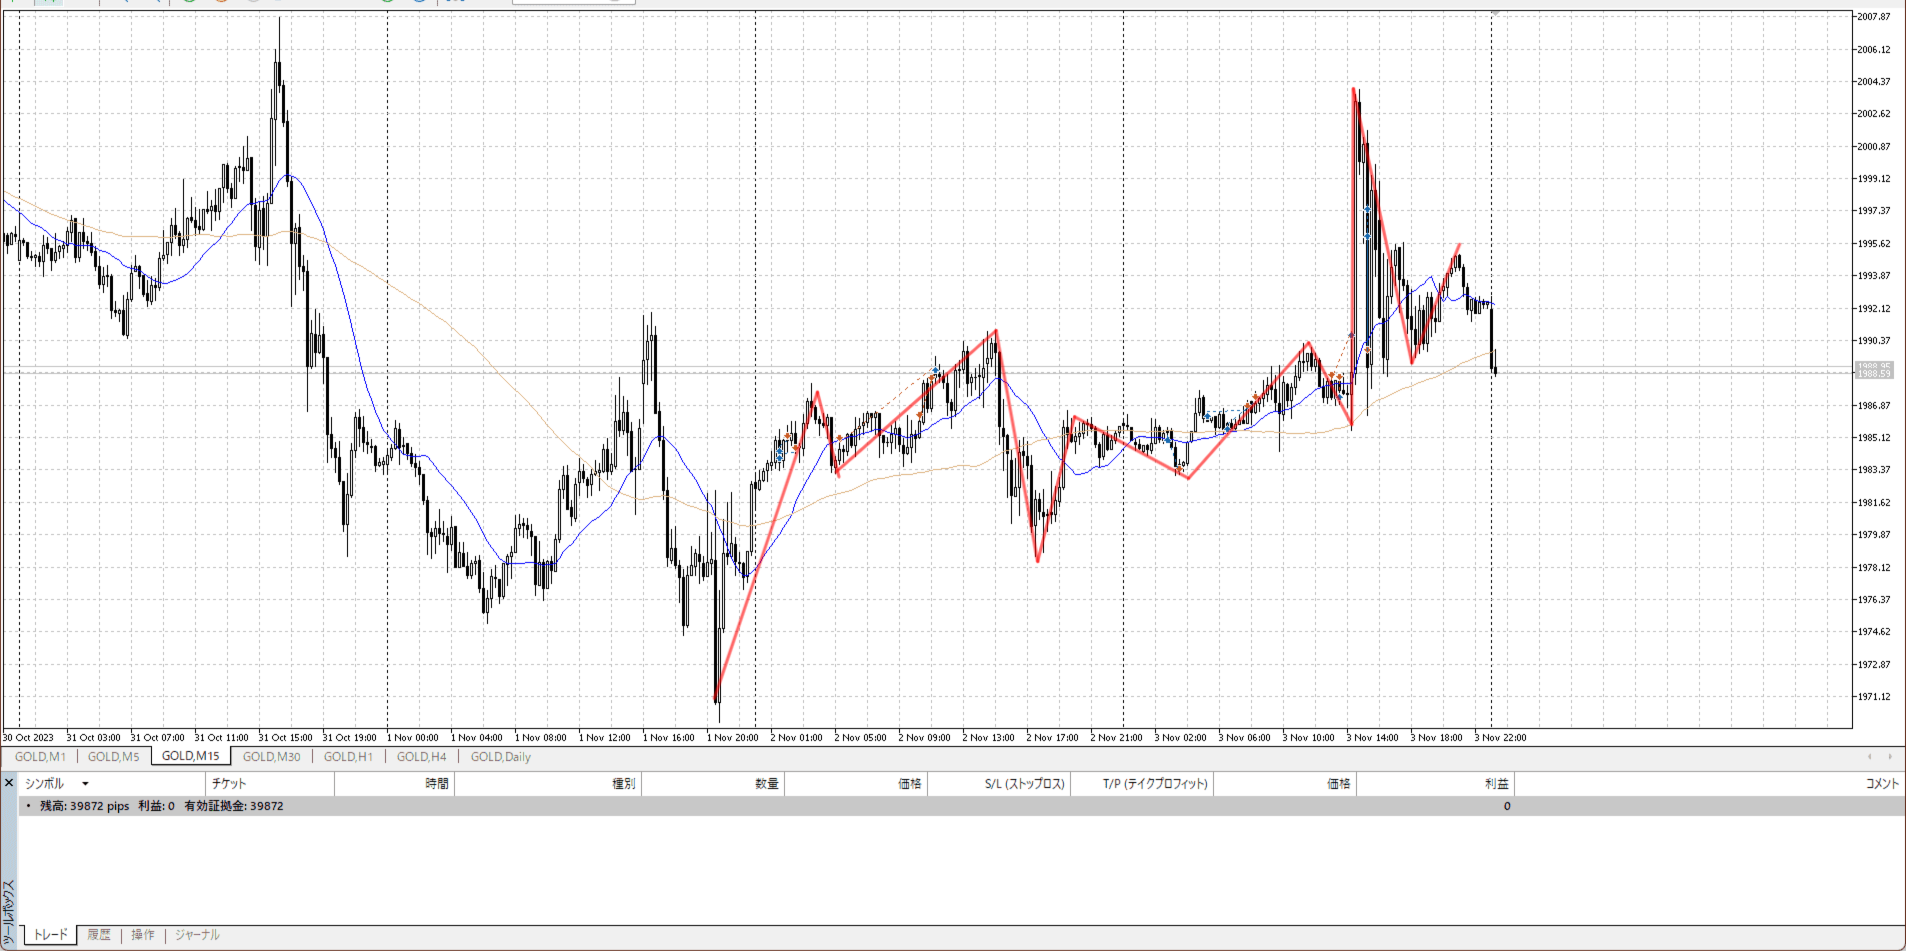Image resolution: width=1906 pixels, height=951 pixels.
Task: Click the T/P (テイクプロフィット) column header
Action: point(1155,784)
